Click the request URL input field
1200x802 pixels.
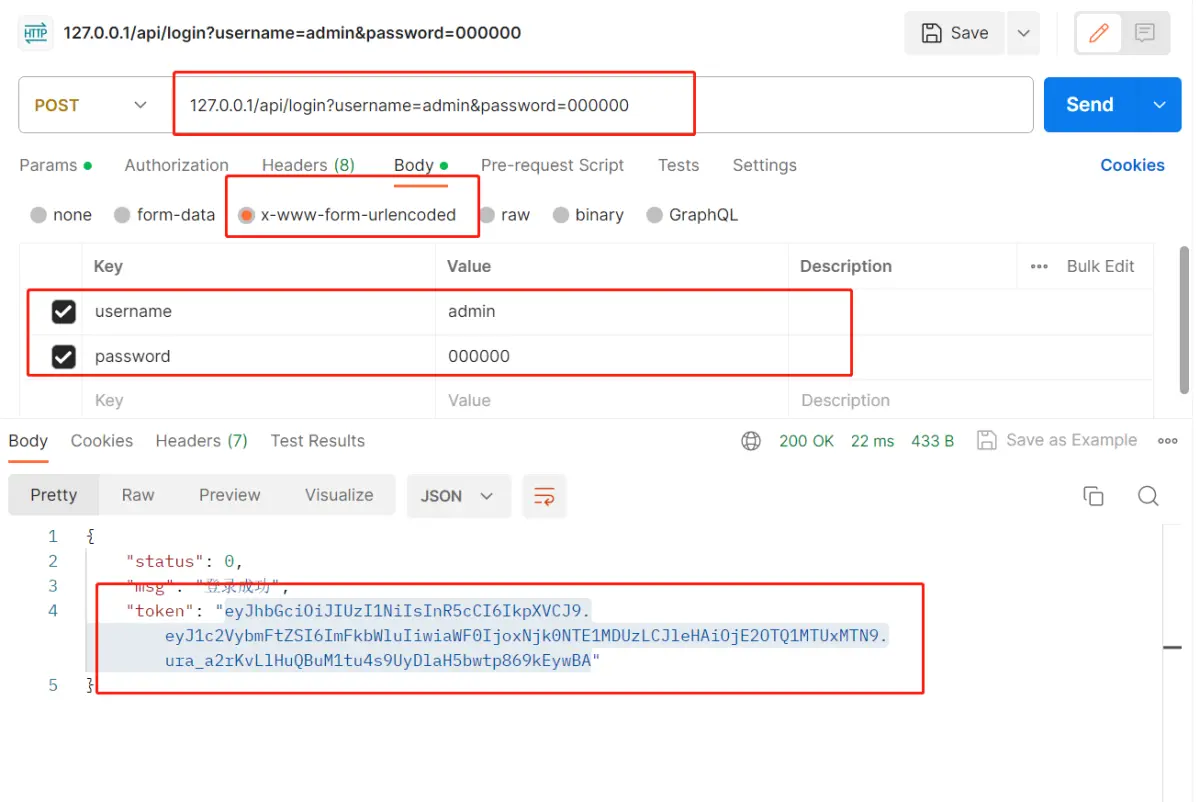(x=603, y=105)
